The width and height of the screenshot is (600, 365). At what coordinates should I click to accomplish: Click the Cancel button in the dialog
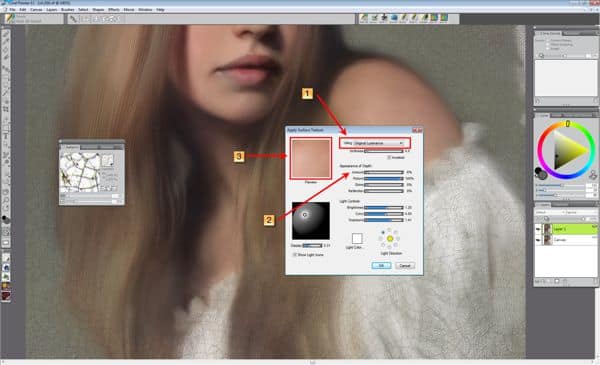click(x=404, y=266)
